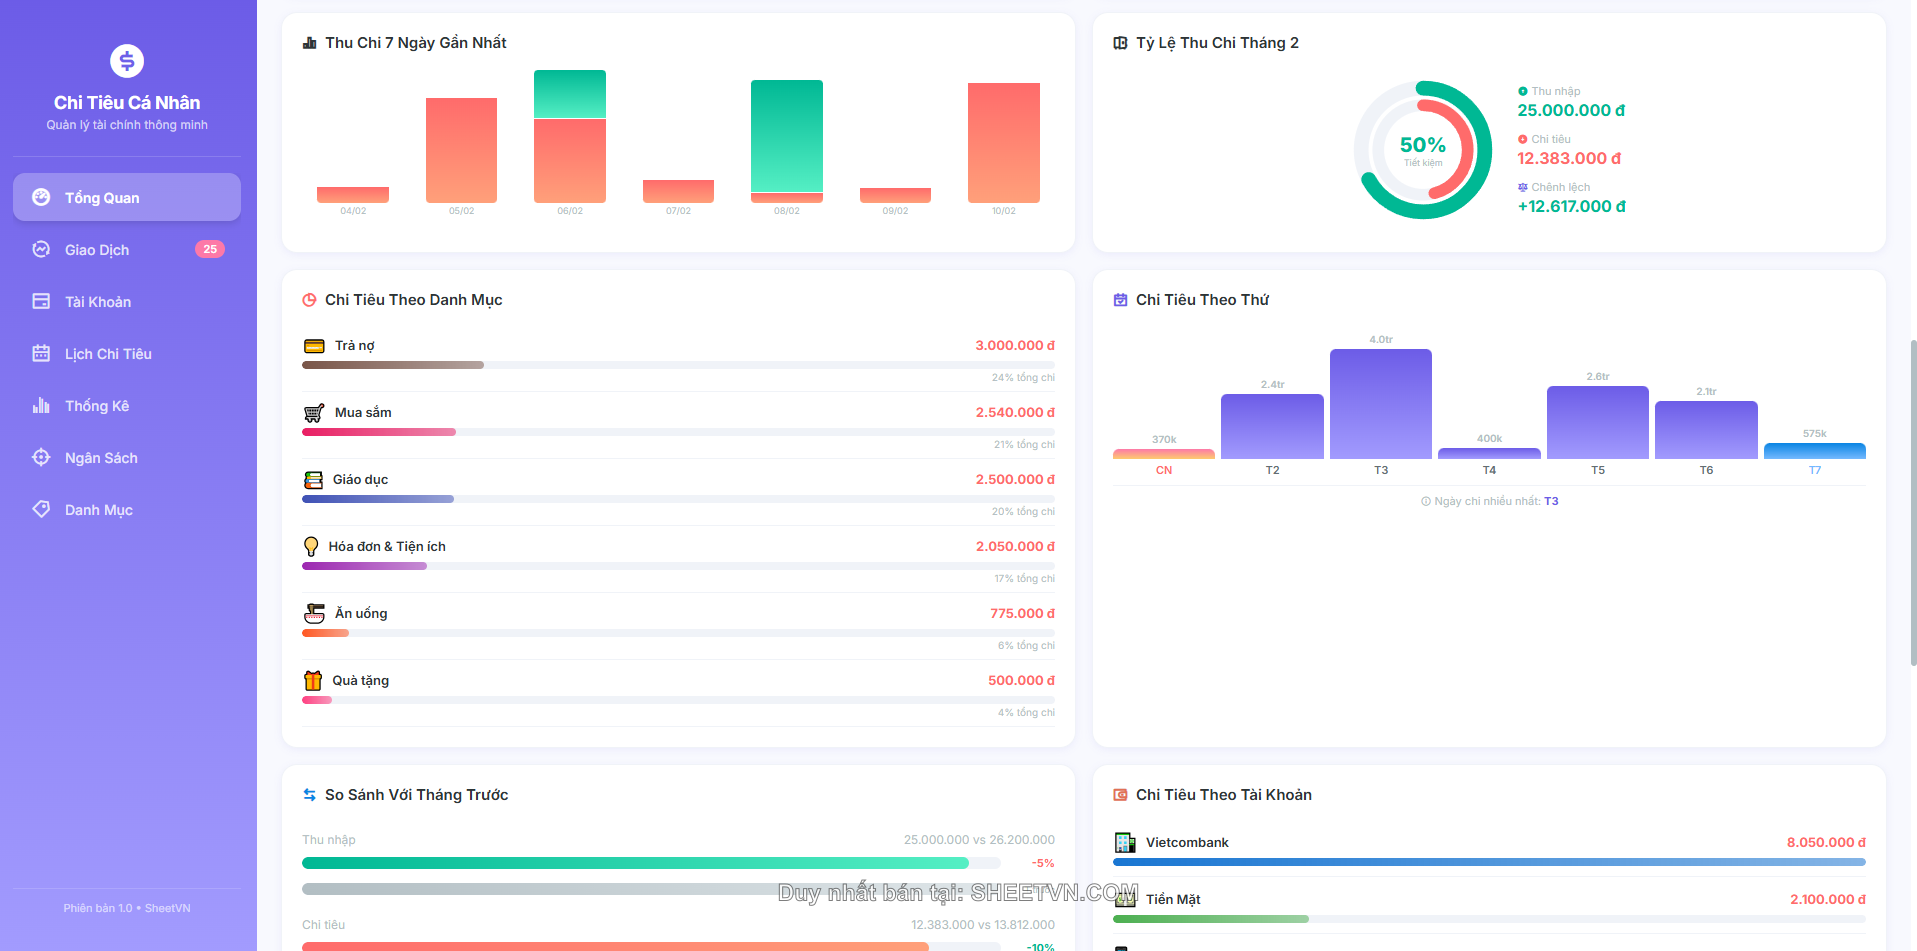Click the Trả nợ credit card icon
Viewport: 1917px width, 951px height.
[x=314, y=346]
